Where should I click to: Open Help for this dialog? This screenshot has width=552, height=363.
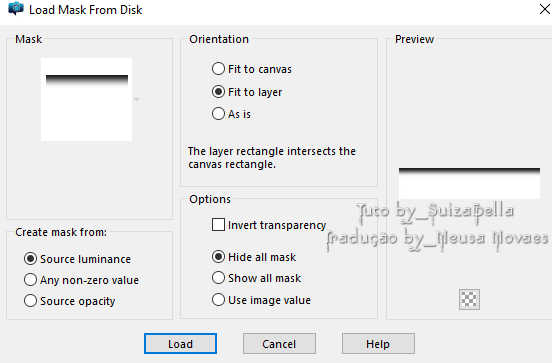378,344
